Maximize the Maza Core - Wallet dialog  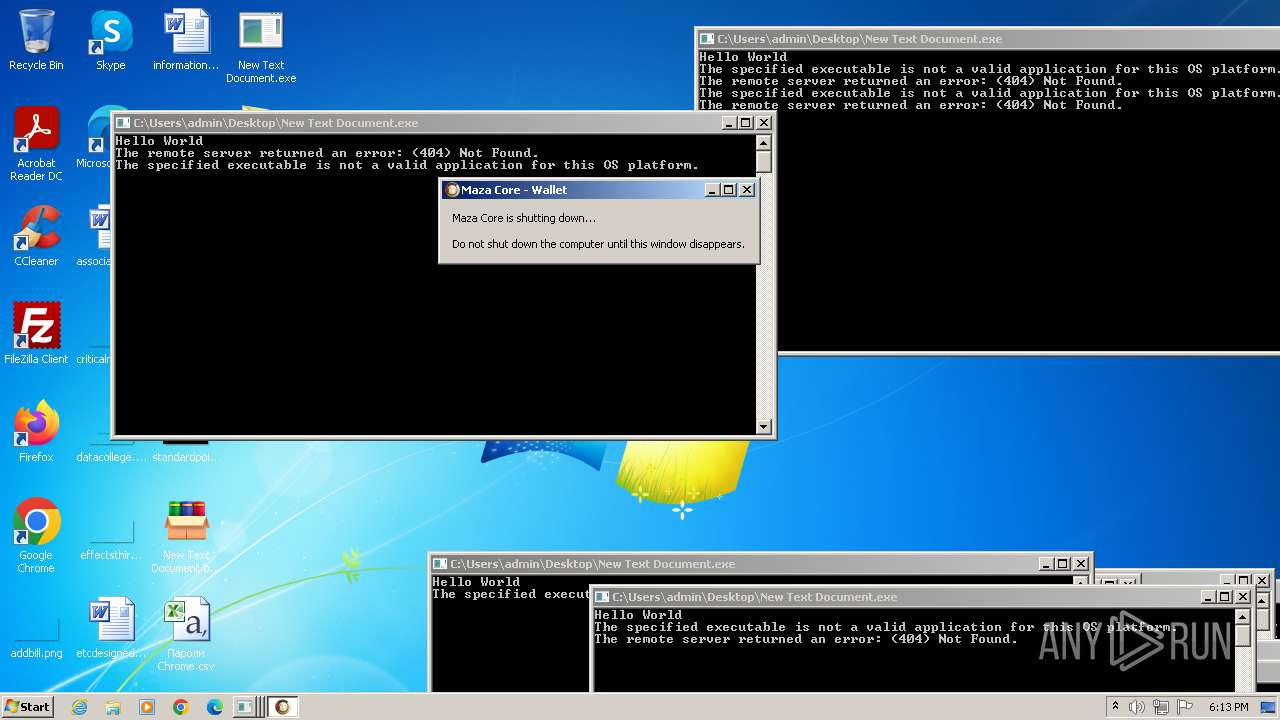click(x=729, y=190)
